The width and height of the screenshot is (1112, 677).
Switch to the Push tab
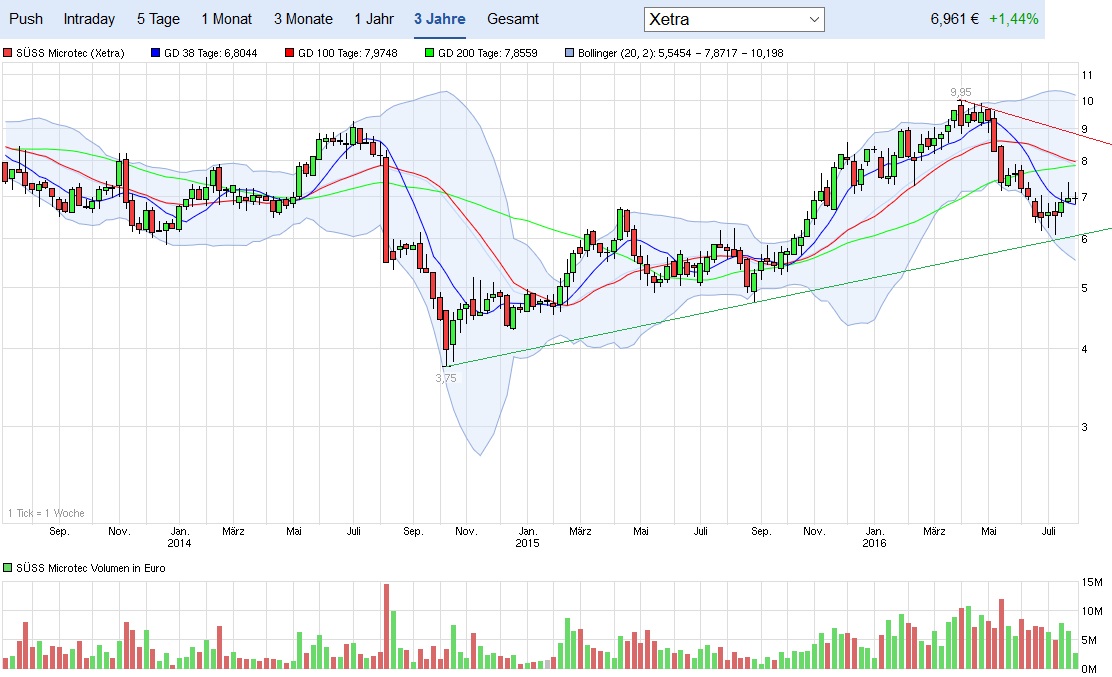pos(26,19)
